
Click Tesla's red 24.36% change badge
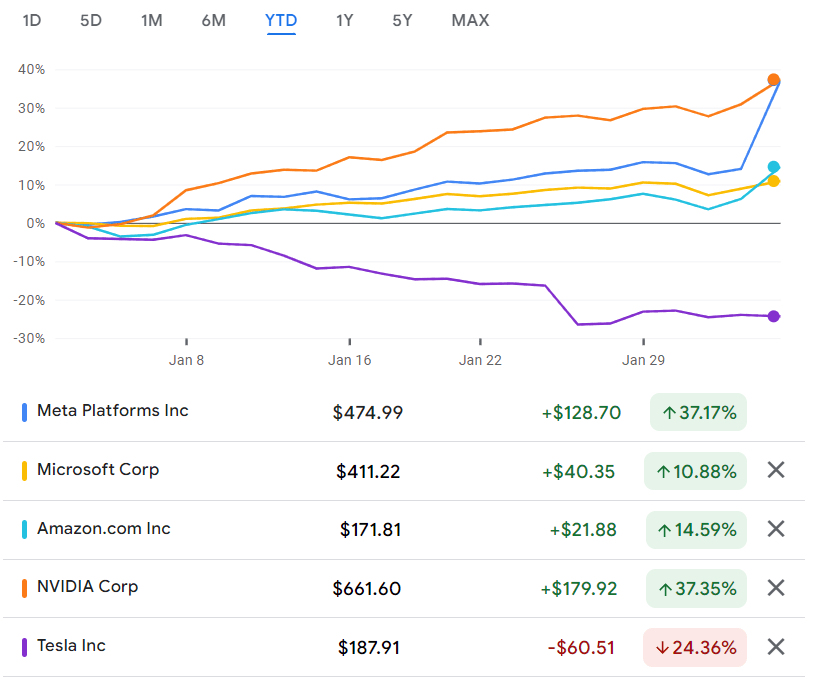[x=695, y=647]
